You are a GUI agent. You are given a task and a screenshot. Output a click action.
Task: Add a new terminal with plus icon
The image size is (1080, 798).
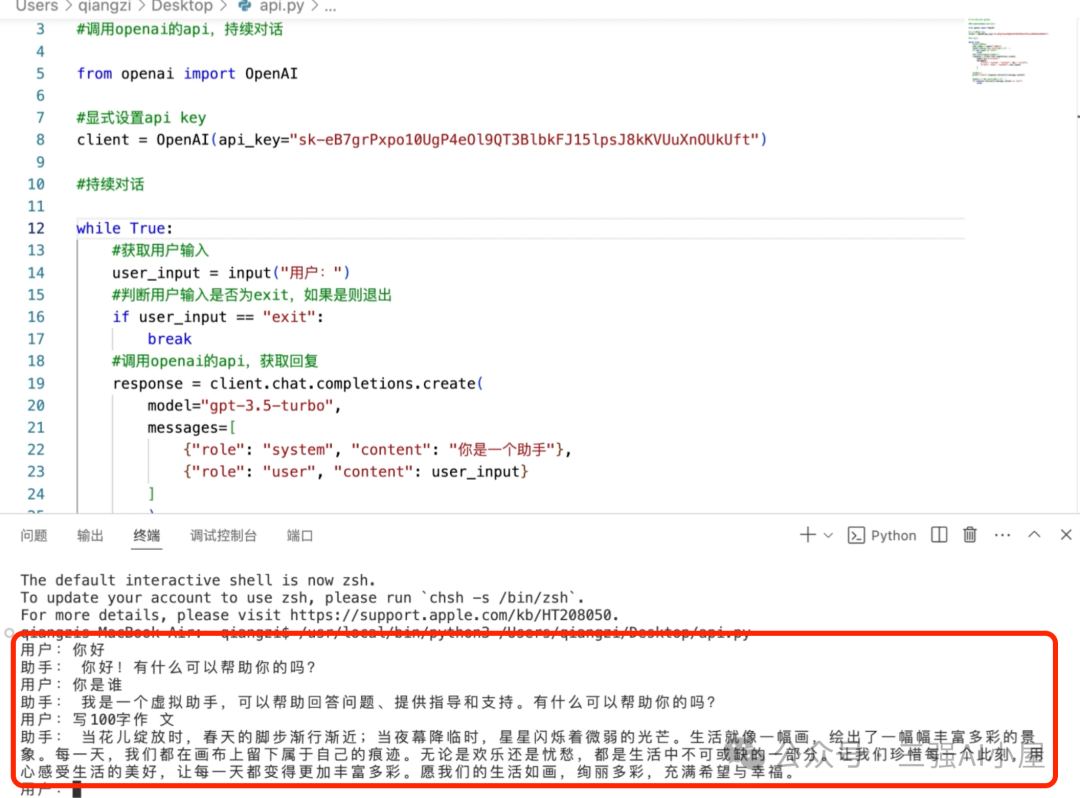pyautogui.click(x=807, y=535)
